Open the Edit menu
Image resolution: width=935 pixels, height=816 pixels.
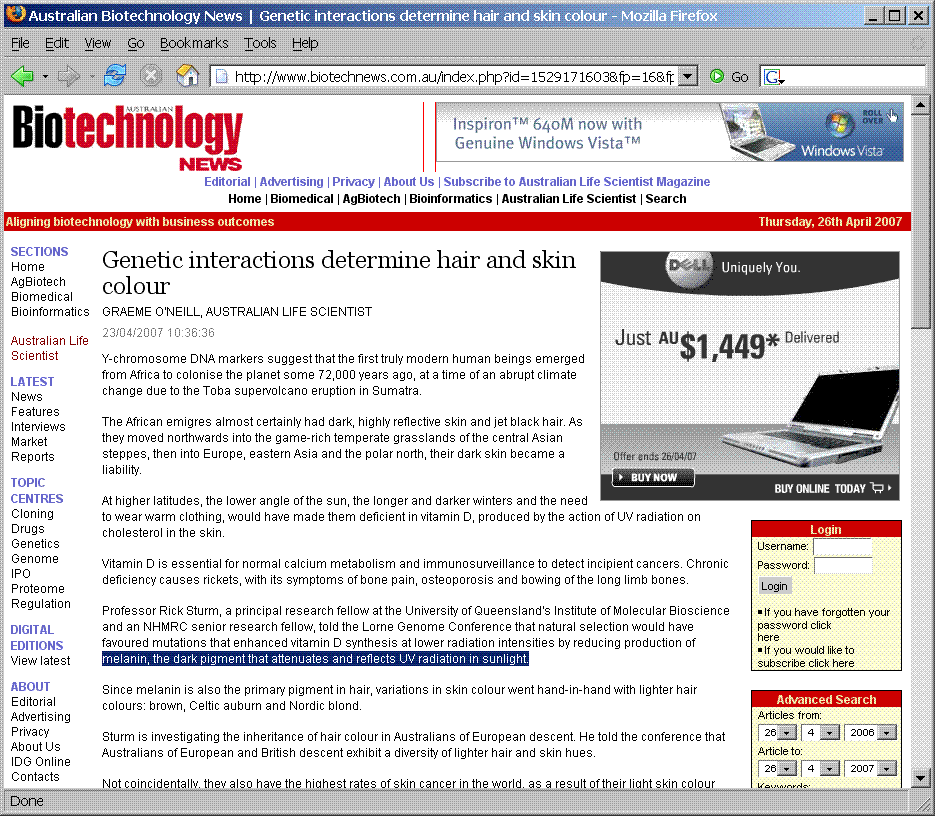[x=57, y=43]
